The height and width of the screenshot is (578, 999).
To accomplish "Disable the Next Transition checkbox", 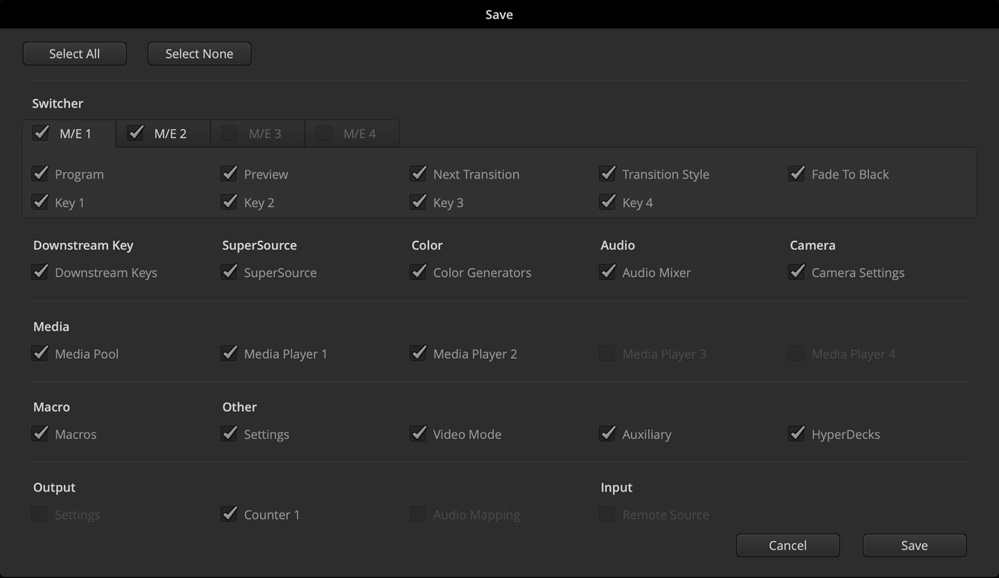I will coord(419,174).
